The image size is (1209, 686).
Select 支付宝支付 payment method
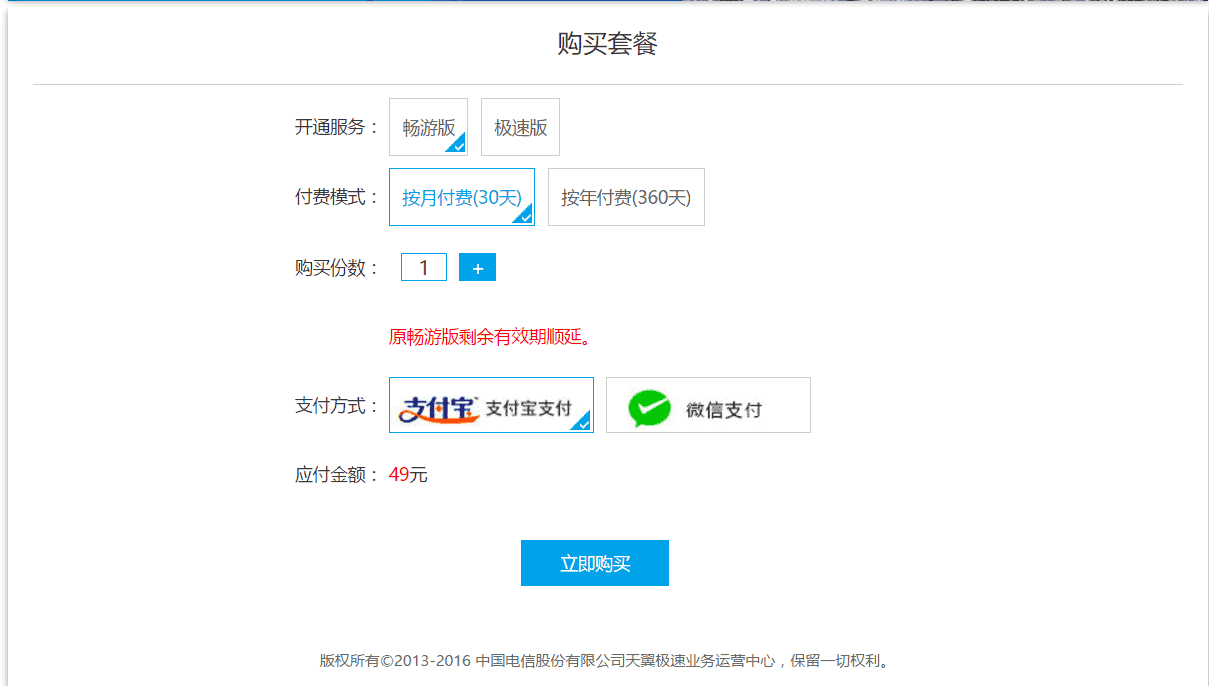(x=491, y=405)
